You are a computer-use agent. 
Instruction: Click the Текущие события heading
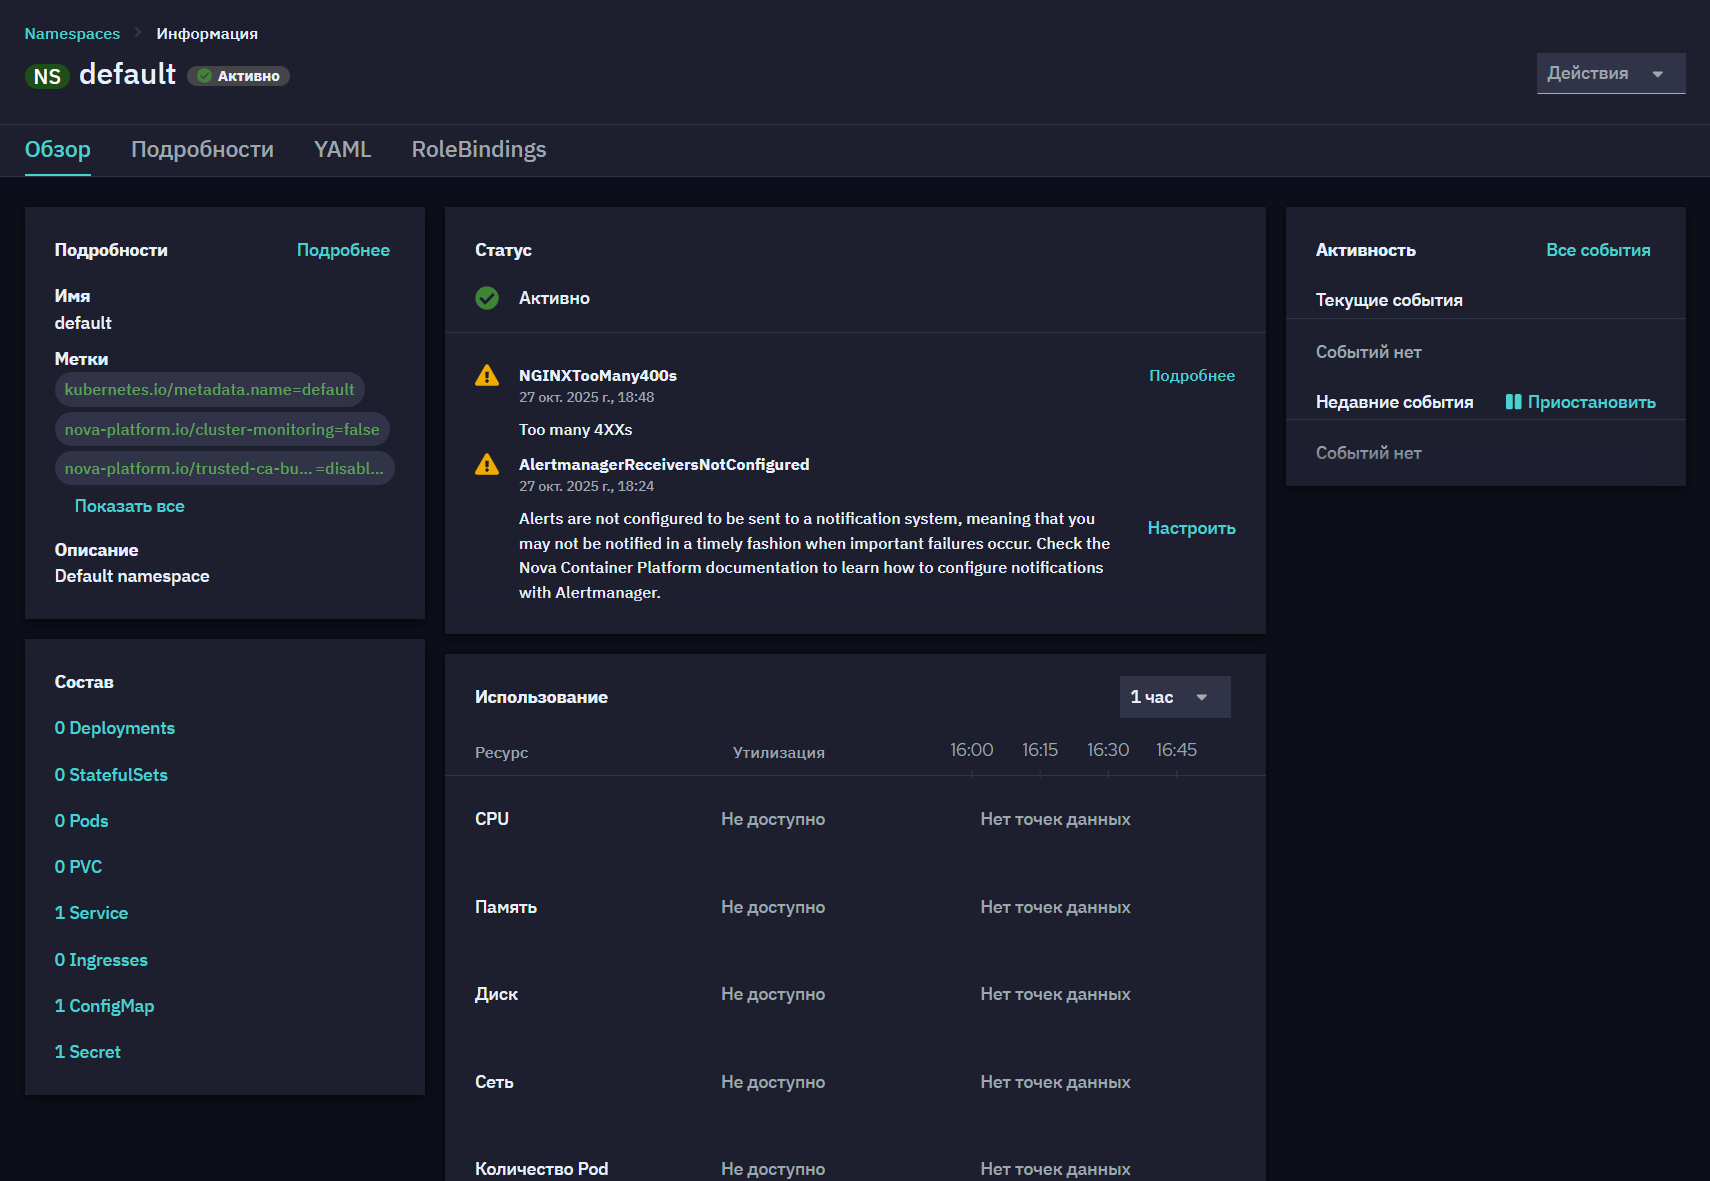point(1389,300)
